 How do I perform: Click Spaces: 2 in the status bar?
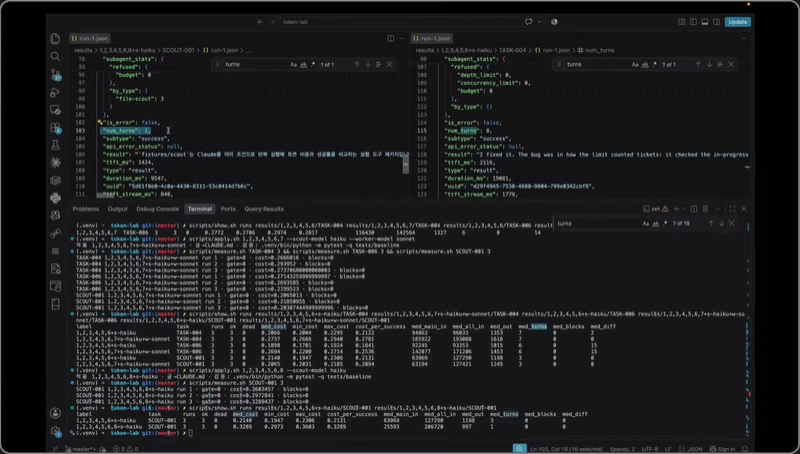pos(622,449)
